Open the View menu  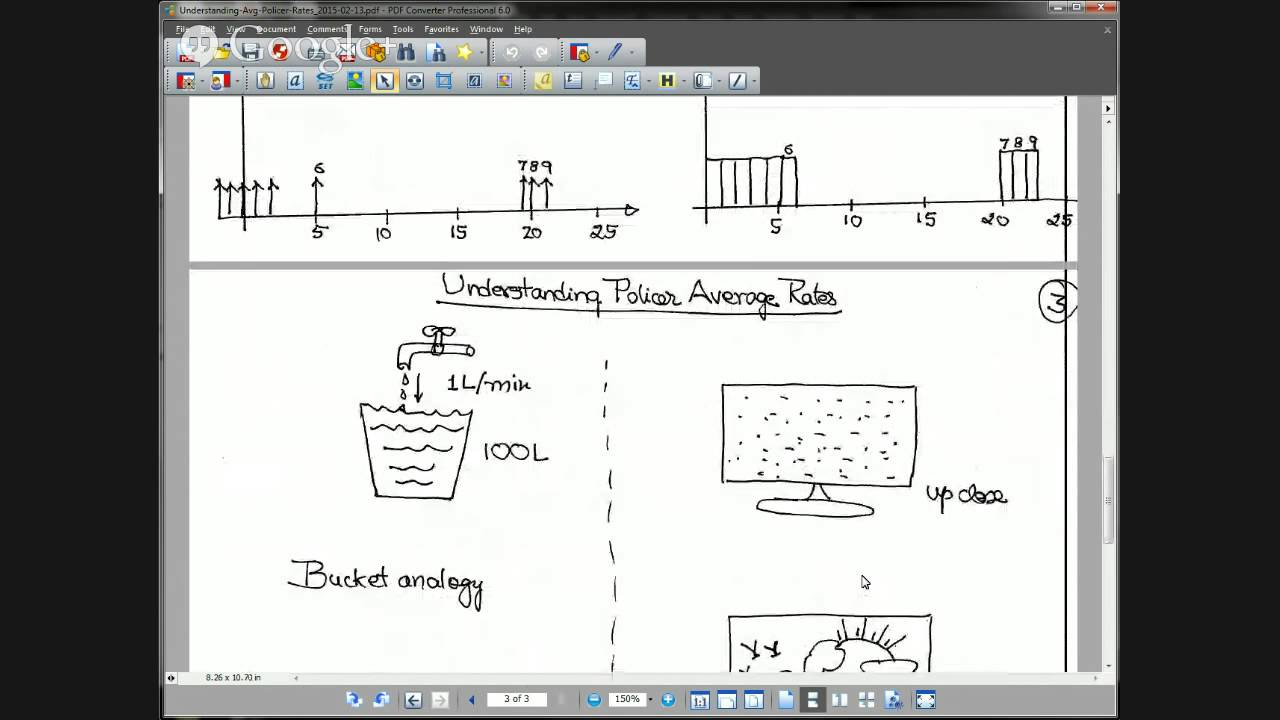click(236, 29)
